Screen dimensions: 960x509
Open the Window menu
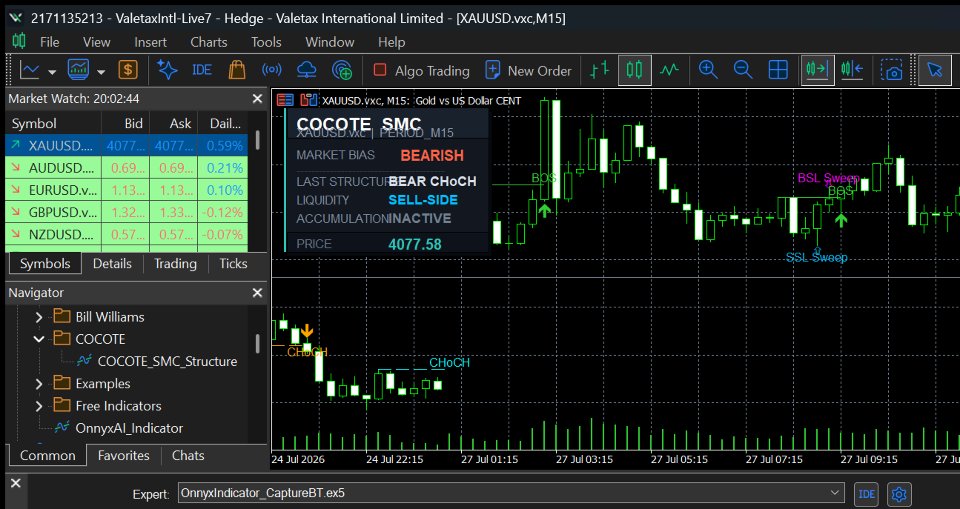point(330,42)
